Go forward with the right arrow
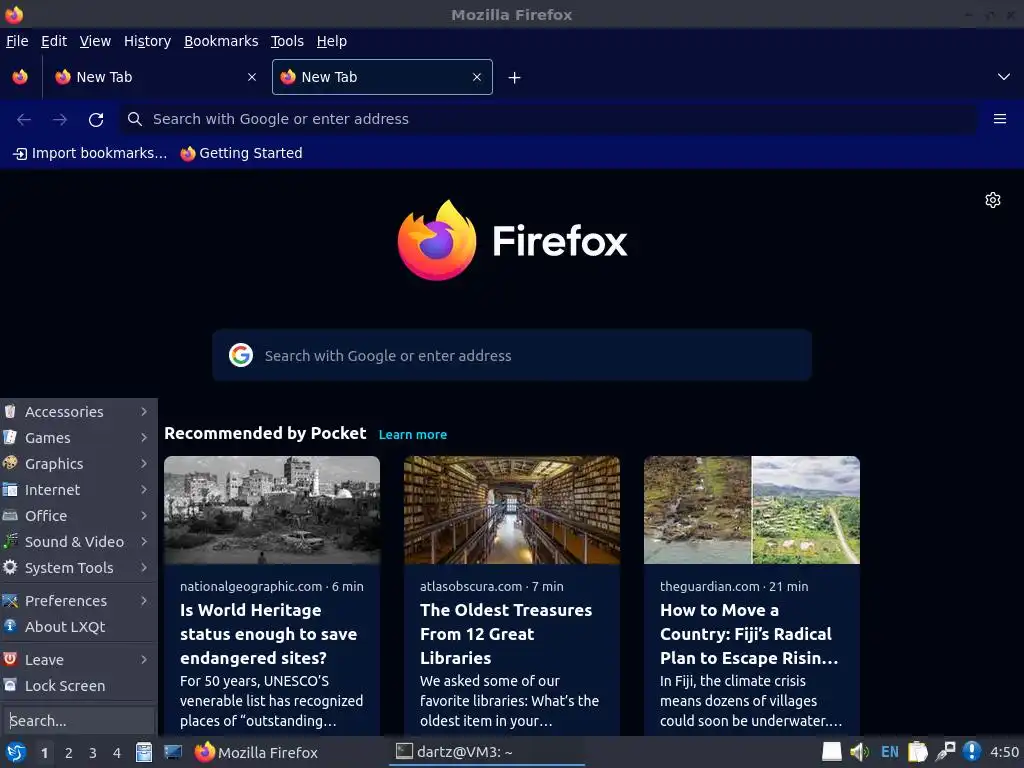The height and width of the screenshot is (768, 1024). point(60,120)
